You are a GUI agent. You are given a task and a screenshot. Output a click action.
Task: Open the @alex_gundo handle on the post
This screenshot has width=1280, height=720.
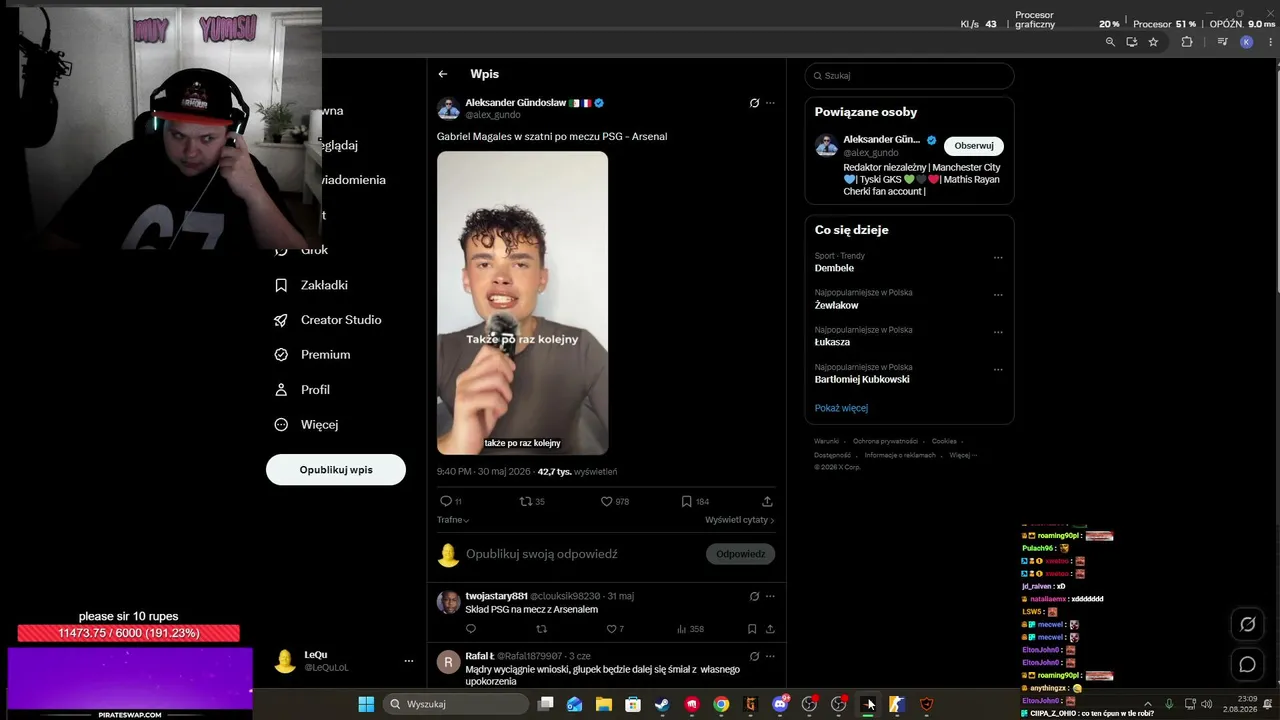click(493, 115)
